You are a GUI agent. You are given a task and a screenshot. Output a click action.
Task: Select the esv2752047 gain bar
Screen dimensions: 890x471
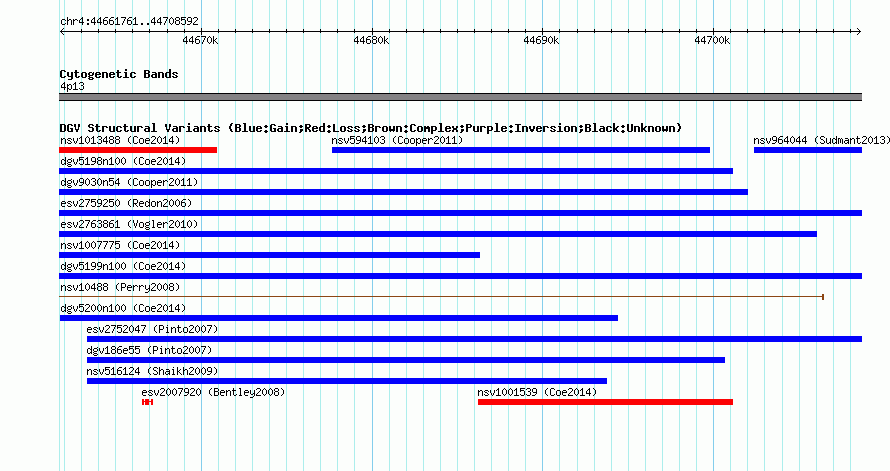coord(475,339)
